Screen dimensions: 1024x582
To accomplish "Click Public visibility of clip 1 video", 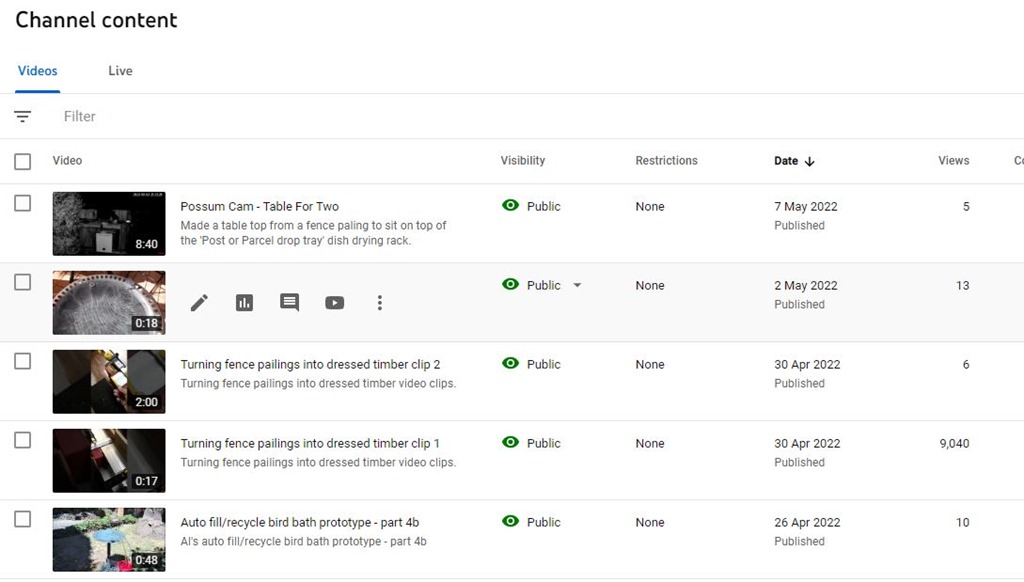I will click(x=543, y=443).
